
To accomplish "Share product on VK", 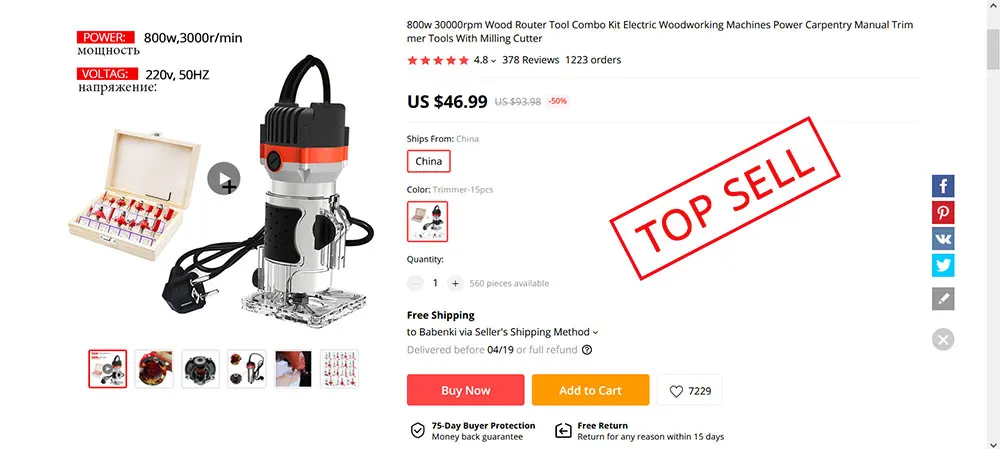I will (x=943, y=239).
